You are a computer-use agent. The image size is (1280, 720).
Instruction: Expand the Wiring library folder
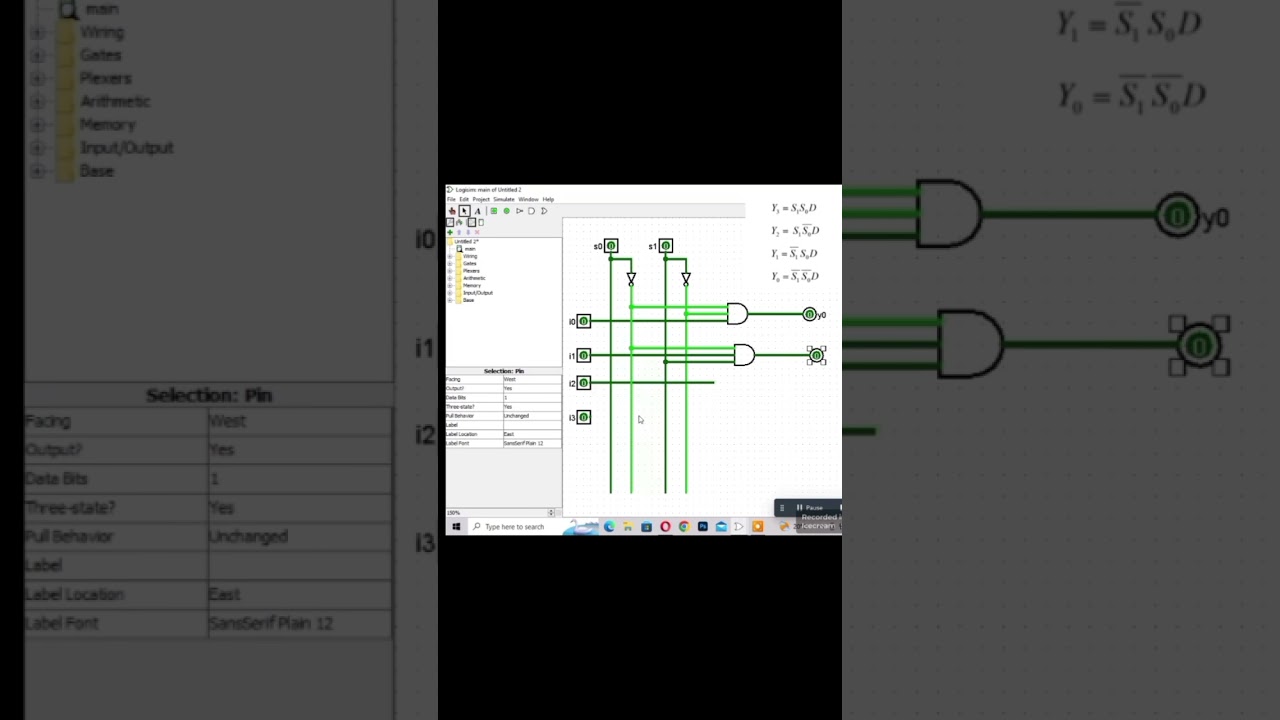tap(450, 256)
